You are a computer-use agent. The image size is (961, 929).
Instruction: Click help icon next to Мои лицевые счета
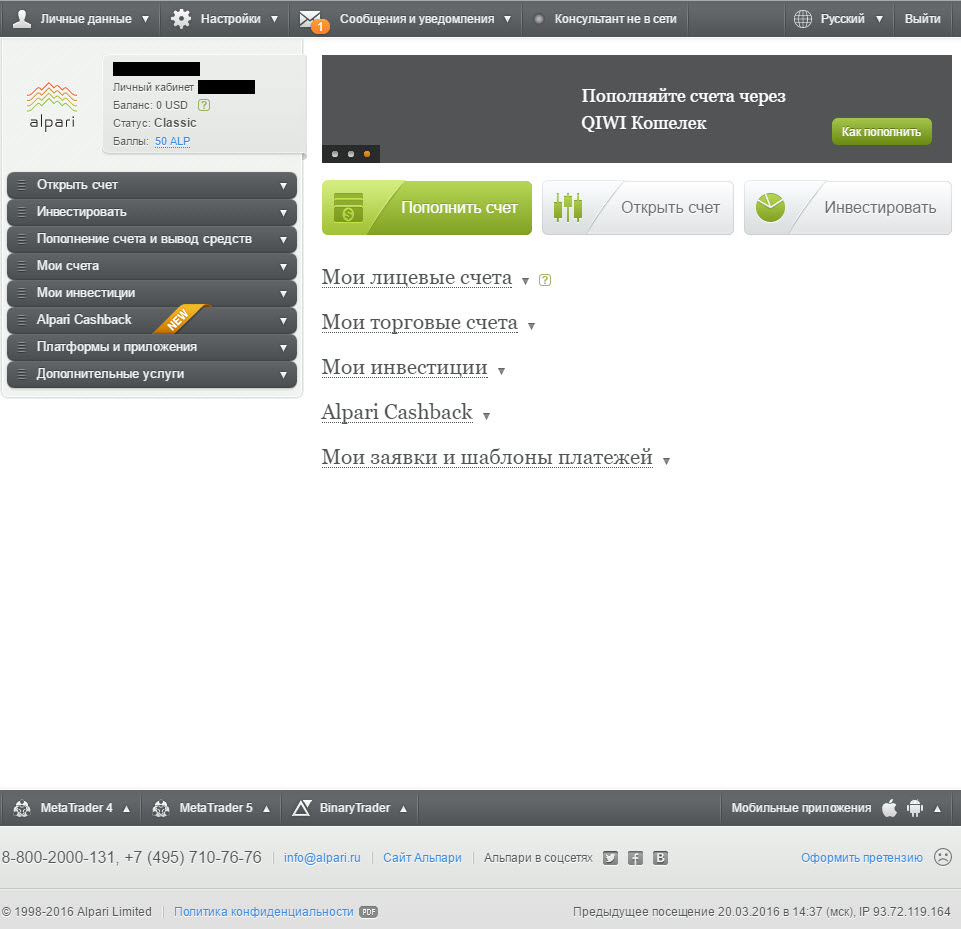[x=545, y=280]
